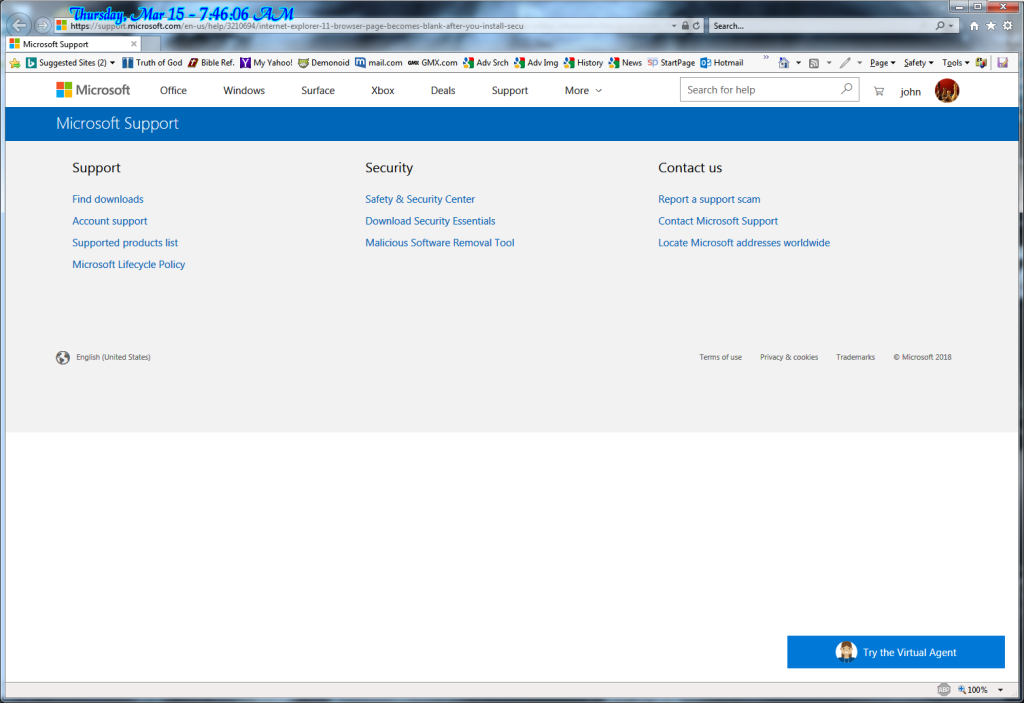Open the address bar autocomplete dropdown arrow
This screenshot has height=703, width=1024.
[674, 26]
